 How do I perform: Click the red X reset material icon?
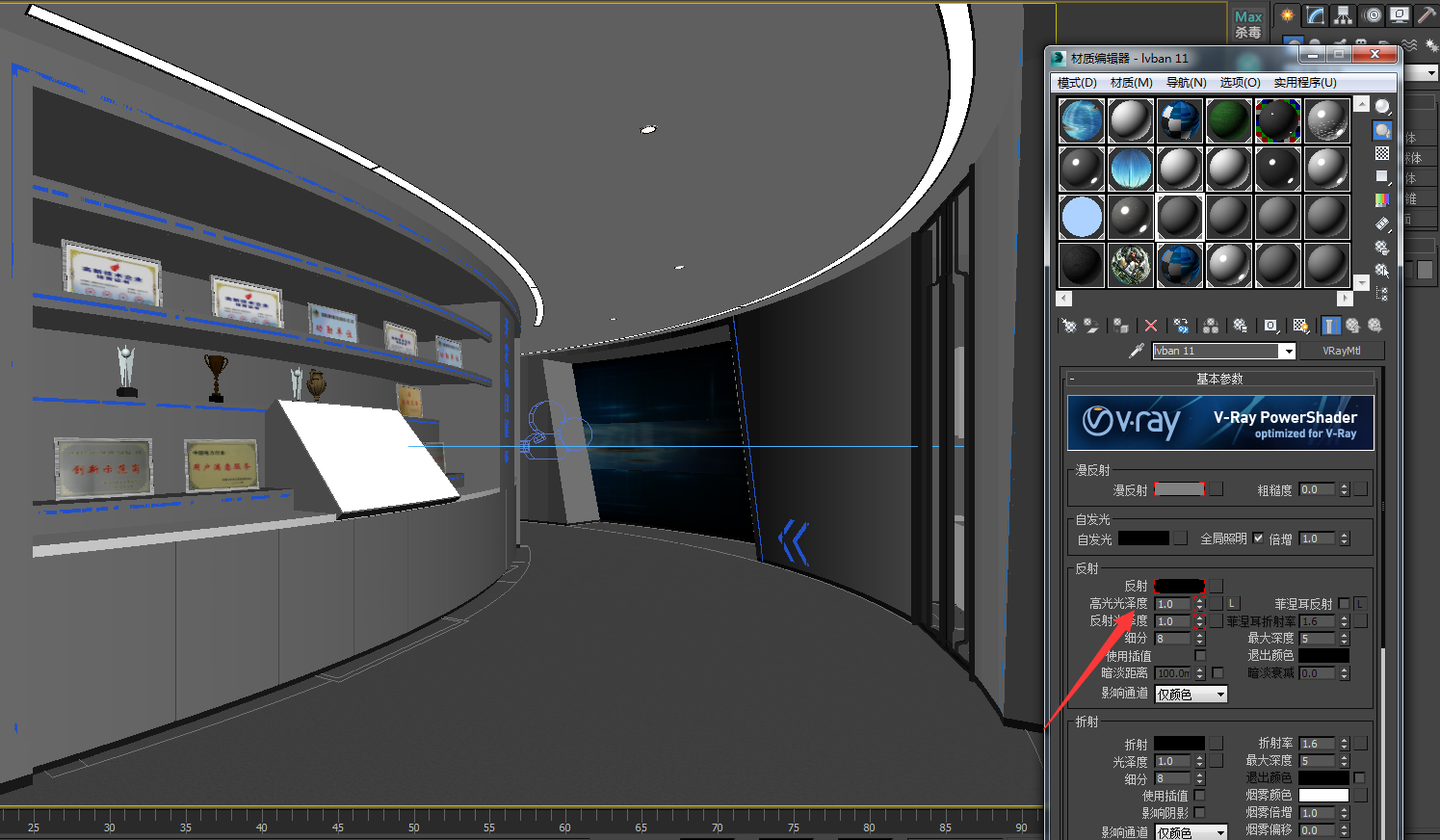tap(1151, 325)
